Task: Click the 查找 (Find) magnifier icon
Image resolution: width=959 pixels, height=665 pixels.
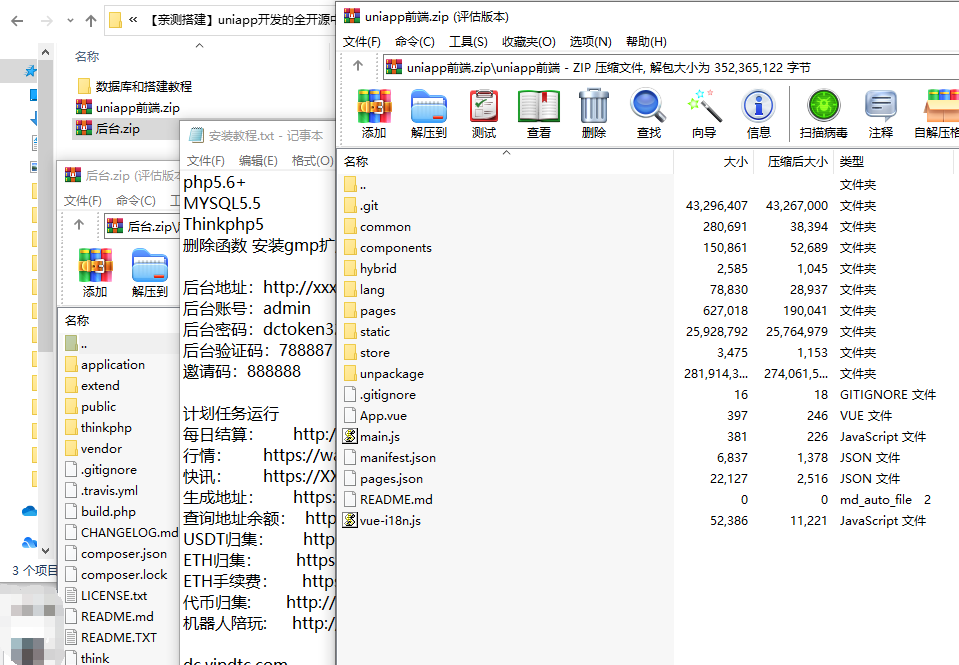Action: point(648,106)
